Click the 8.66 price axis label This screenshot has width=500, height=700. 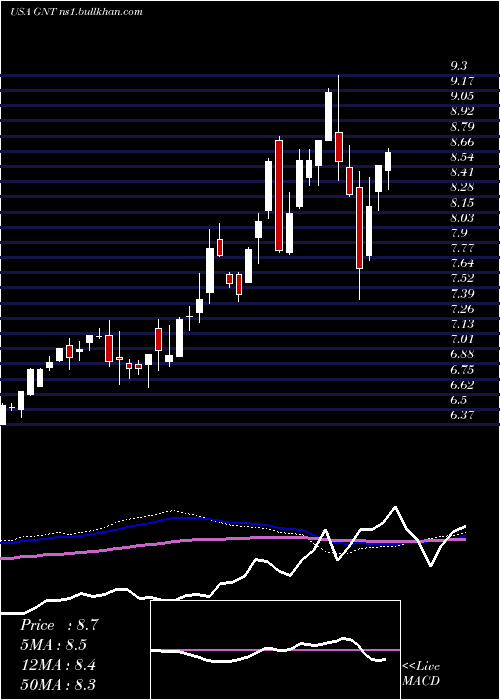tap(462, 142)
